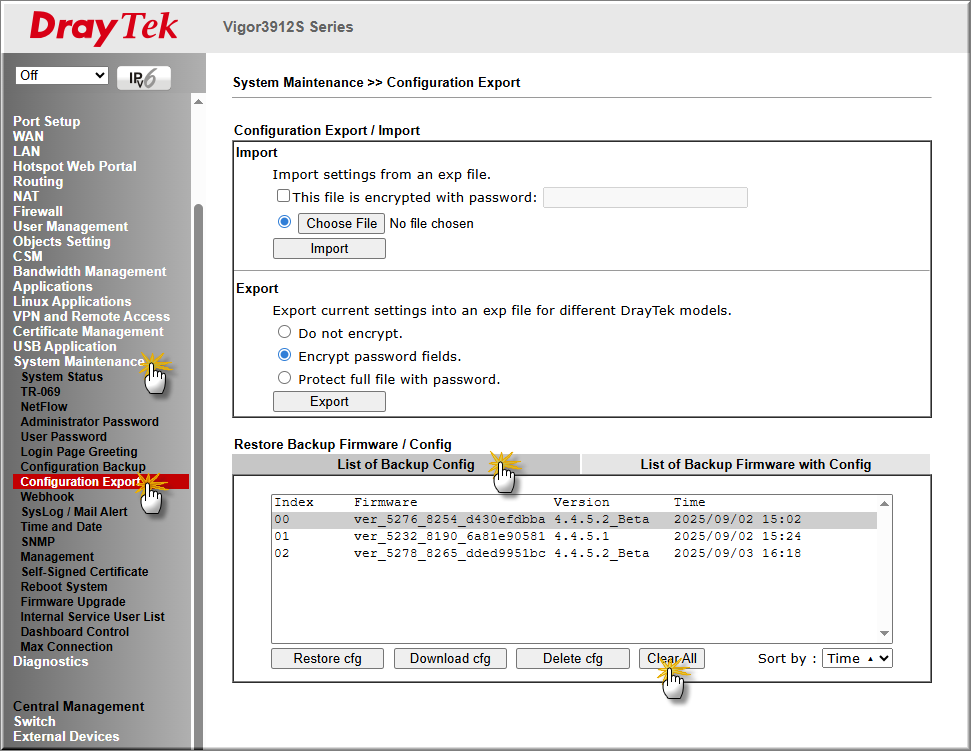
Task: Enable the encrypted with password checkbox
Action: pyautogui.click(x=284, y=197)
